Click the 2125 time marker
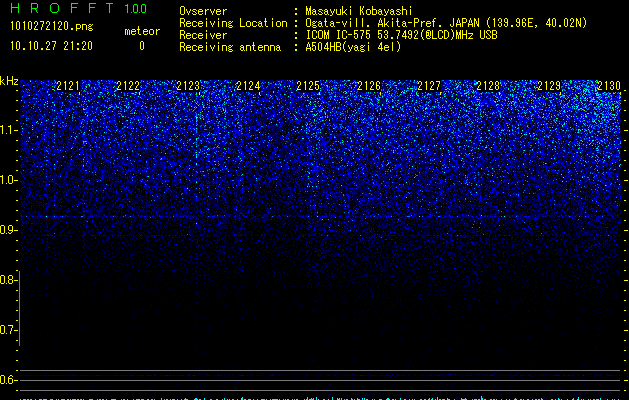Screen dimensions: 629x400 [x=308, y=86]
